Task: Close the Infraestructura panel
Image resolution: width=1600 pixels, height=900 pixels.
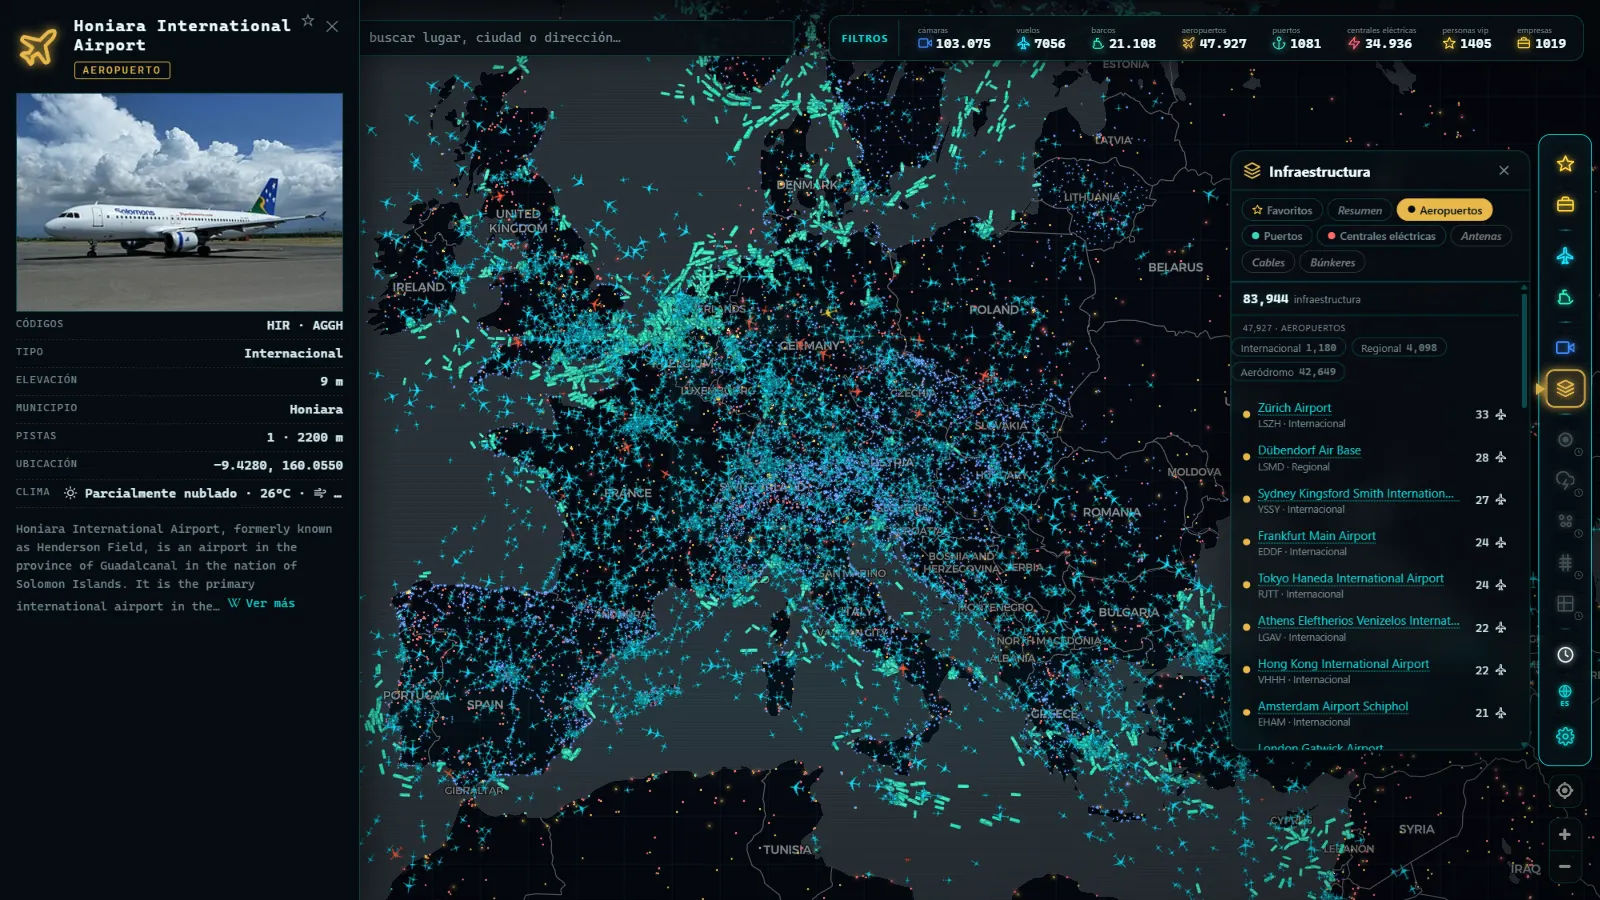Action: pyautogui.click(x=1504, y=171)
